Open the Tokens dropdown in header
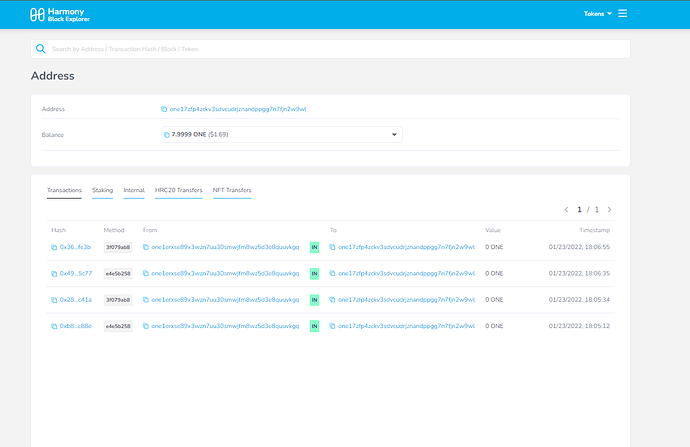690x447 pixels. click(598, 14)
